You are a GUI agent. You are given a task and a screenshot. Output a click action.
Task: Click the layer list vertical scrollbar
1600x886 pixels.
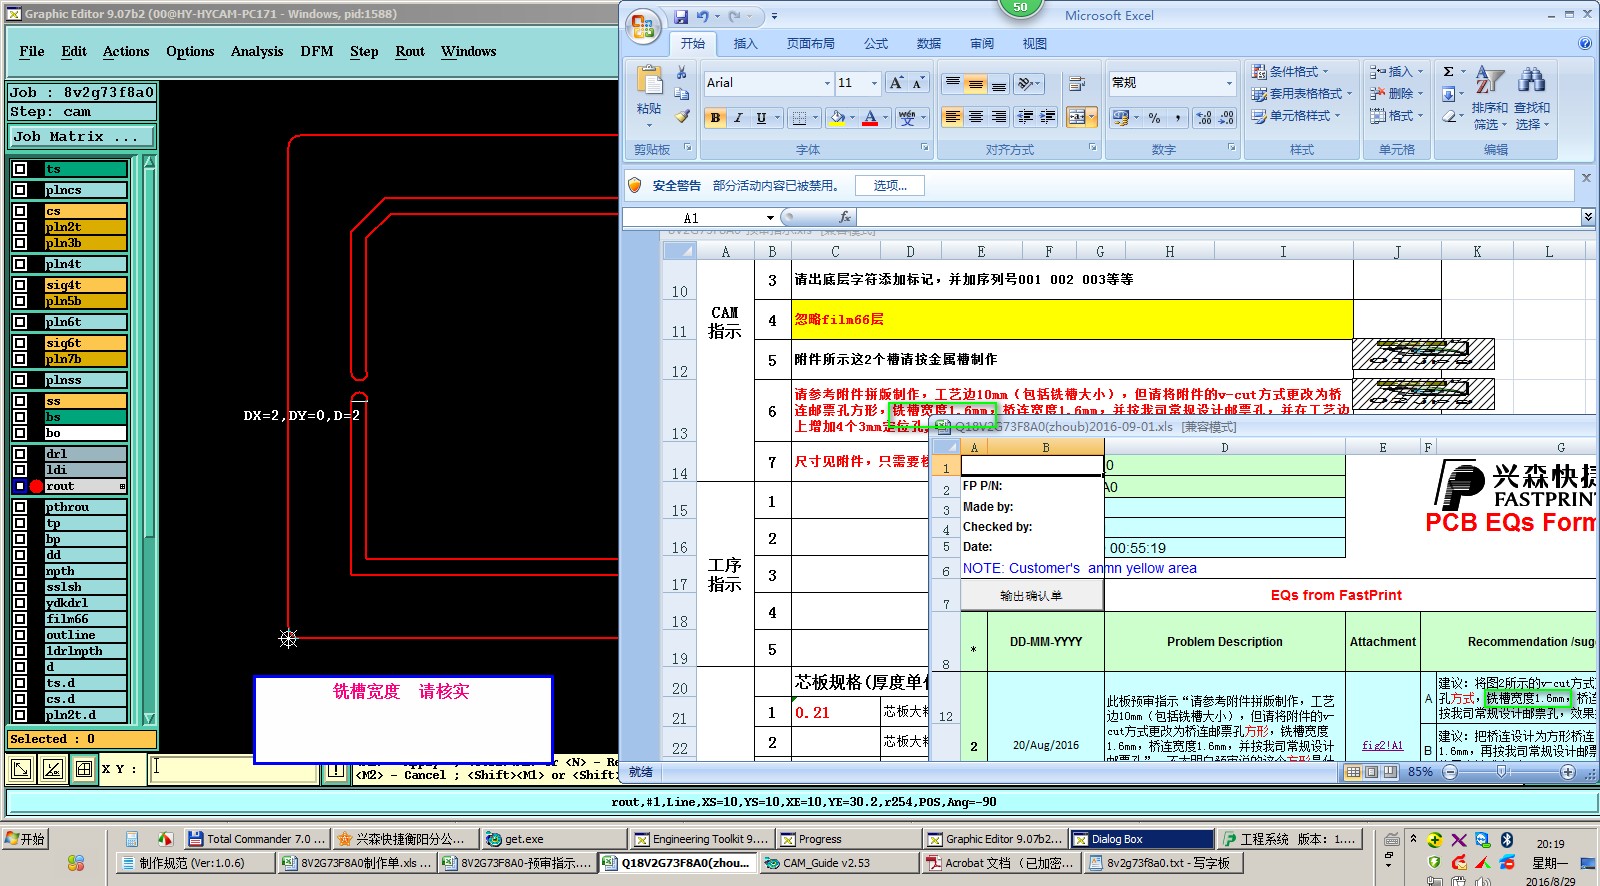150,439
